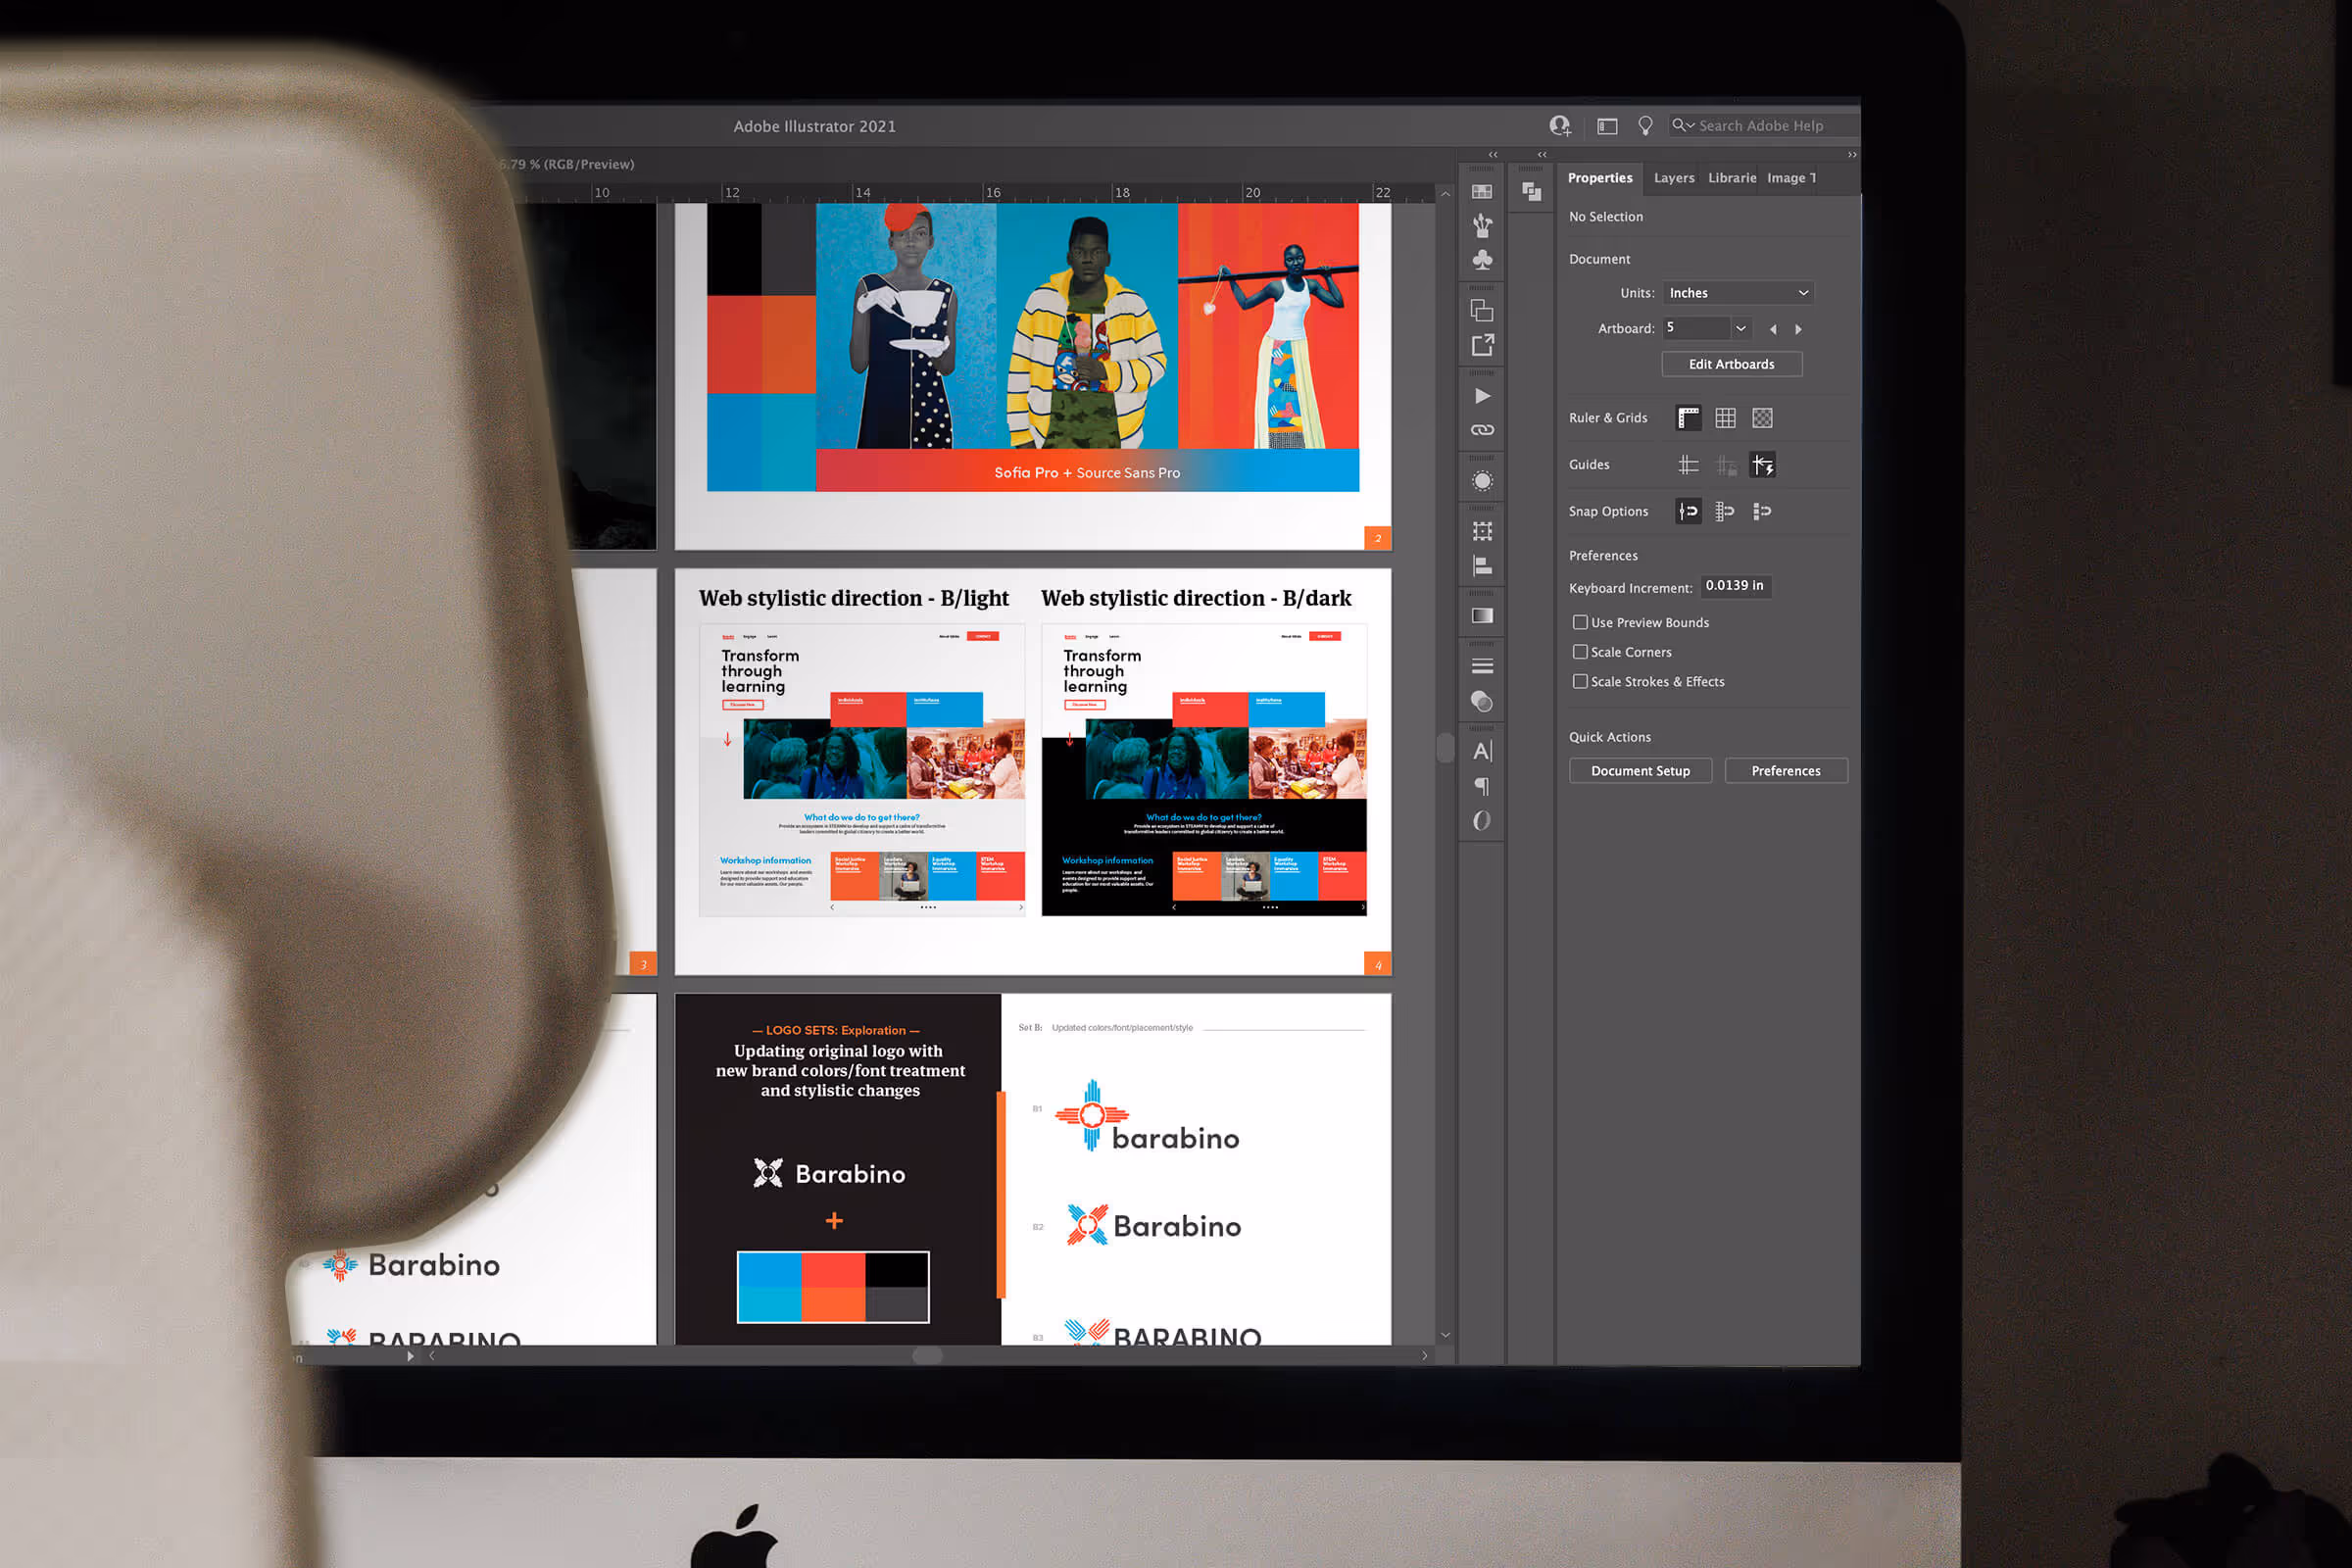Open the Symbols panel icon

tap(1482, 260)
